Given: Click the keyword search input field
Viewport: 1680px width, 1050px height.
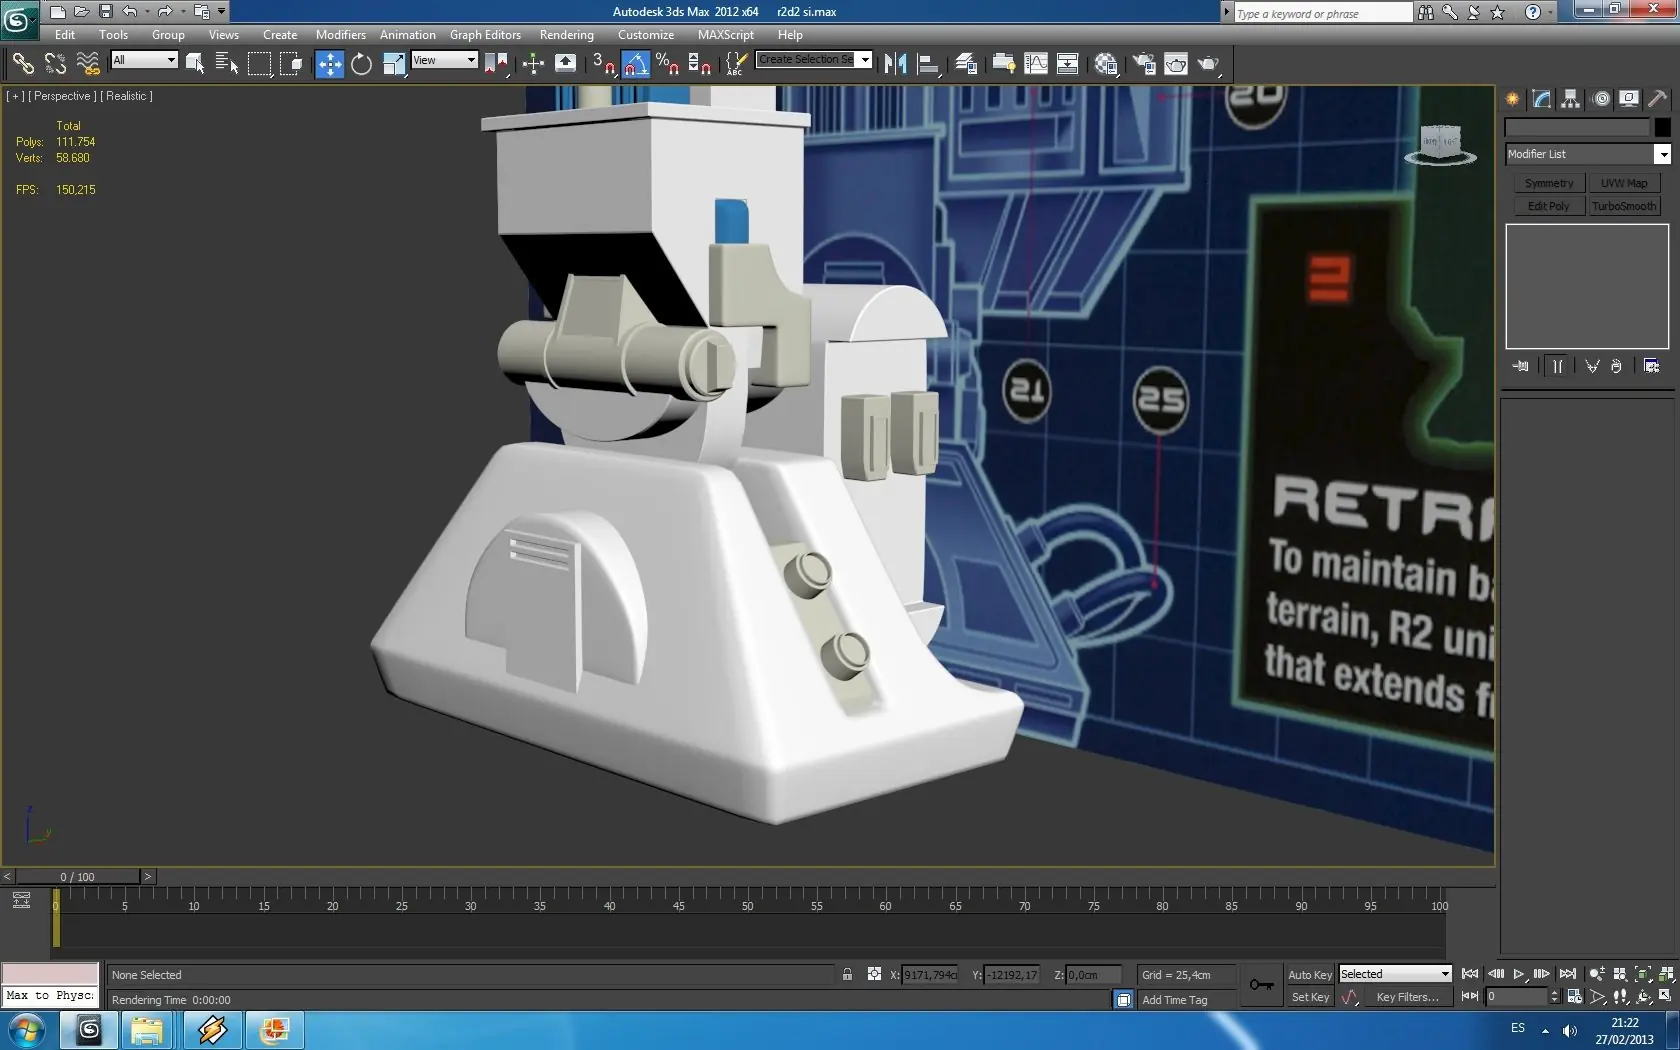Looking at the screenshot, I should tap(1323, 13).
